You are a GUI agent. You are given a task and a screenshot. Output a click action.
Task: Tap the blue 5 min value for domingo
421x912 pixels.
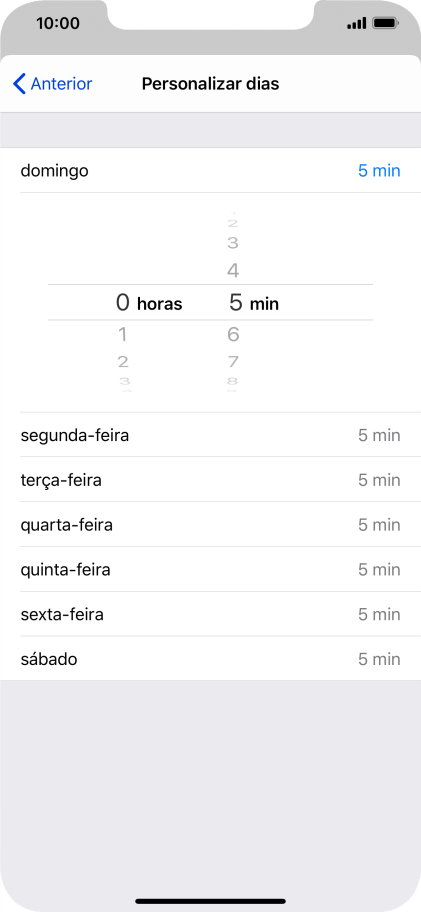pyautogui.click(x=379, y=171)
